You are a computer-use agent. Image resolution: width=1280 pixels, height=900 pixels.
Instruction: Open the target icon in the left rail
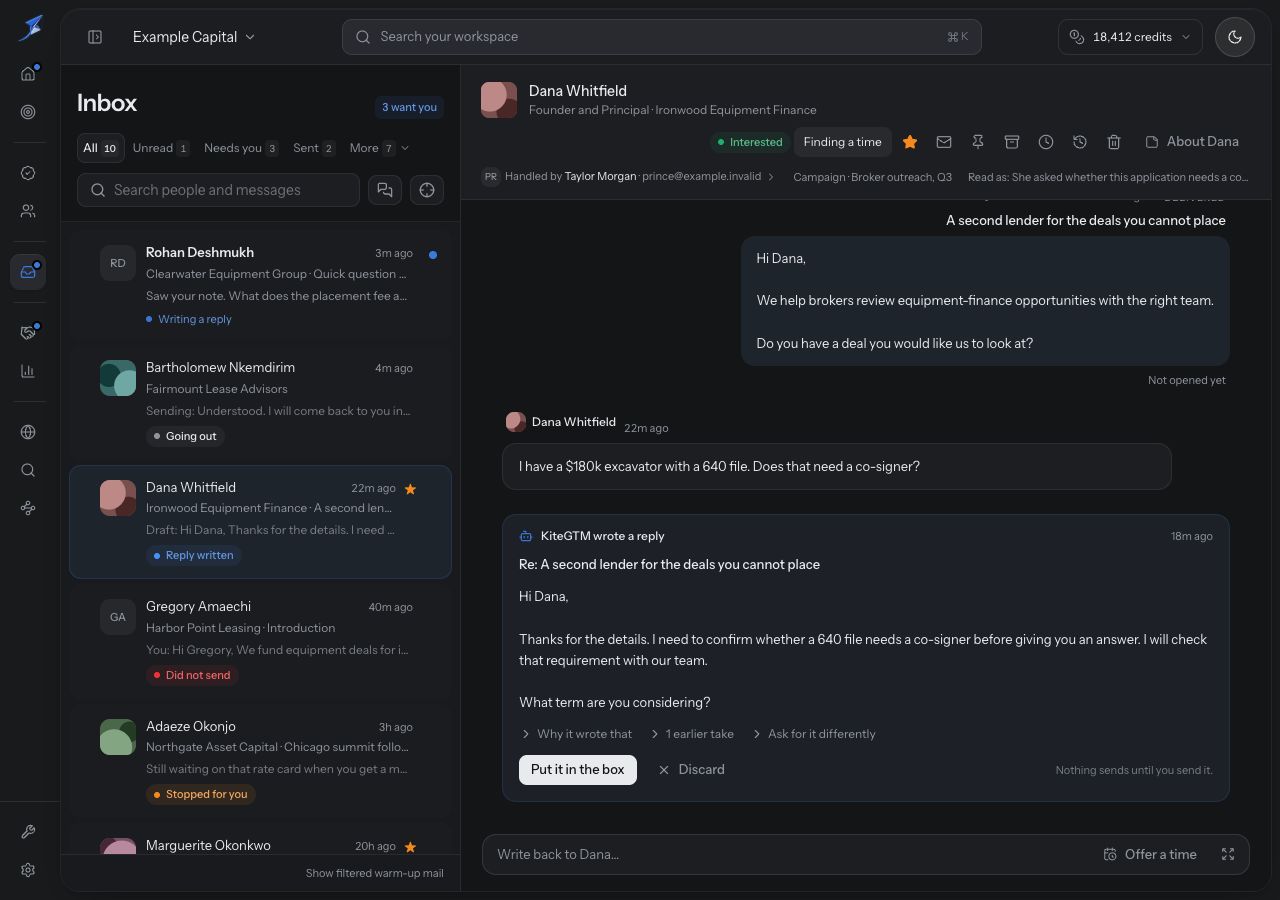28,112
